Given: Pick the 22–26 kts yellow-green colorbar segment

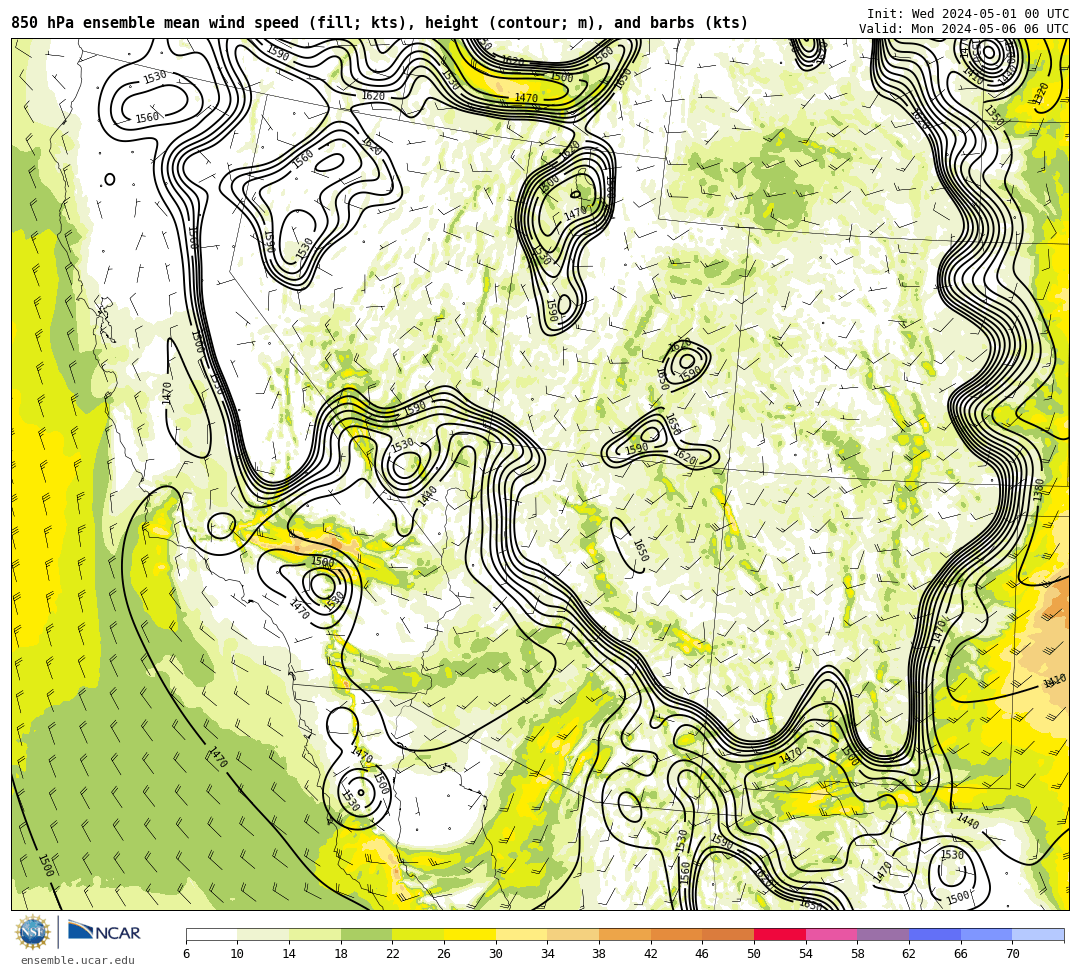Looking at the screenshot, I should point(418,934).
